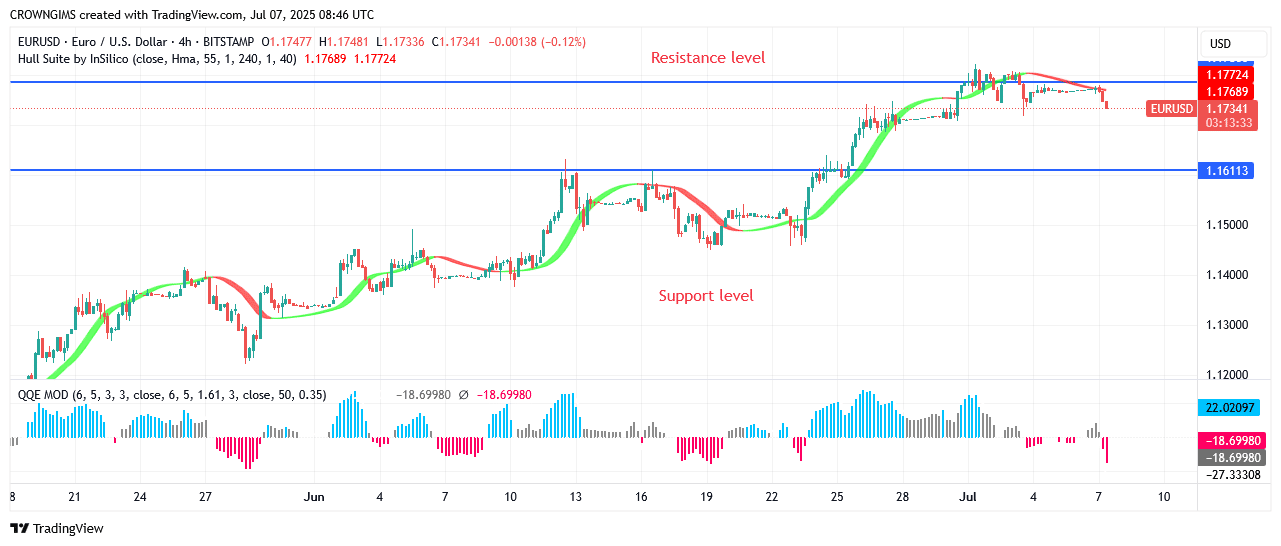The height and width of the screenshot is (546, 1281).
Task: Click the 19 date label on time axis
Action: [706, 497]
